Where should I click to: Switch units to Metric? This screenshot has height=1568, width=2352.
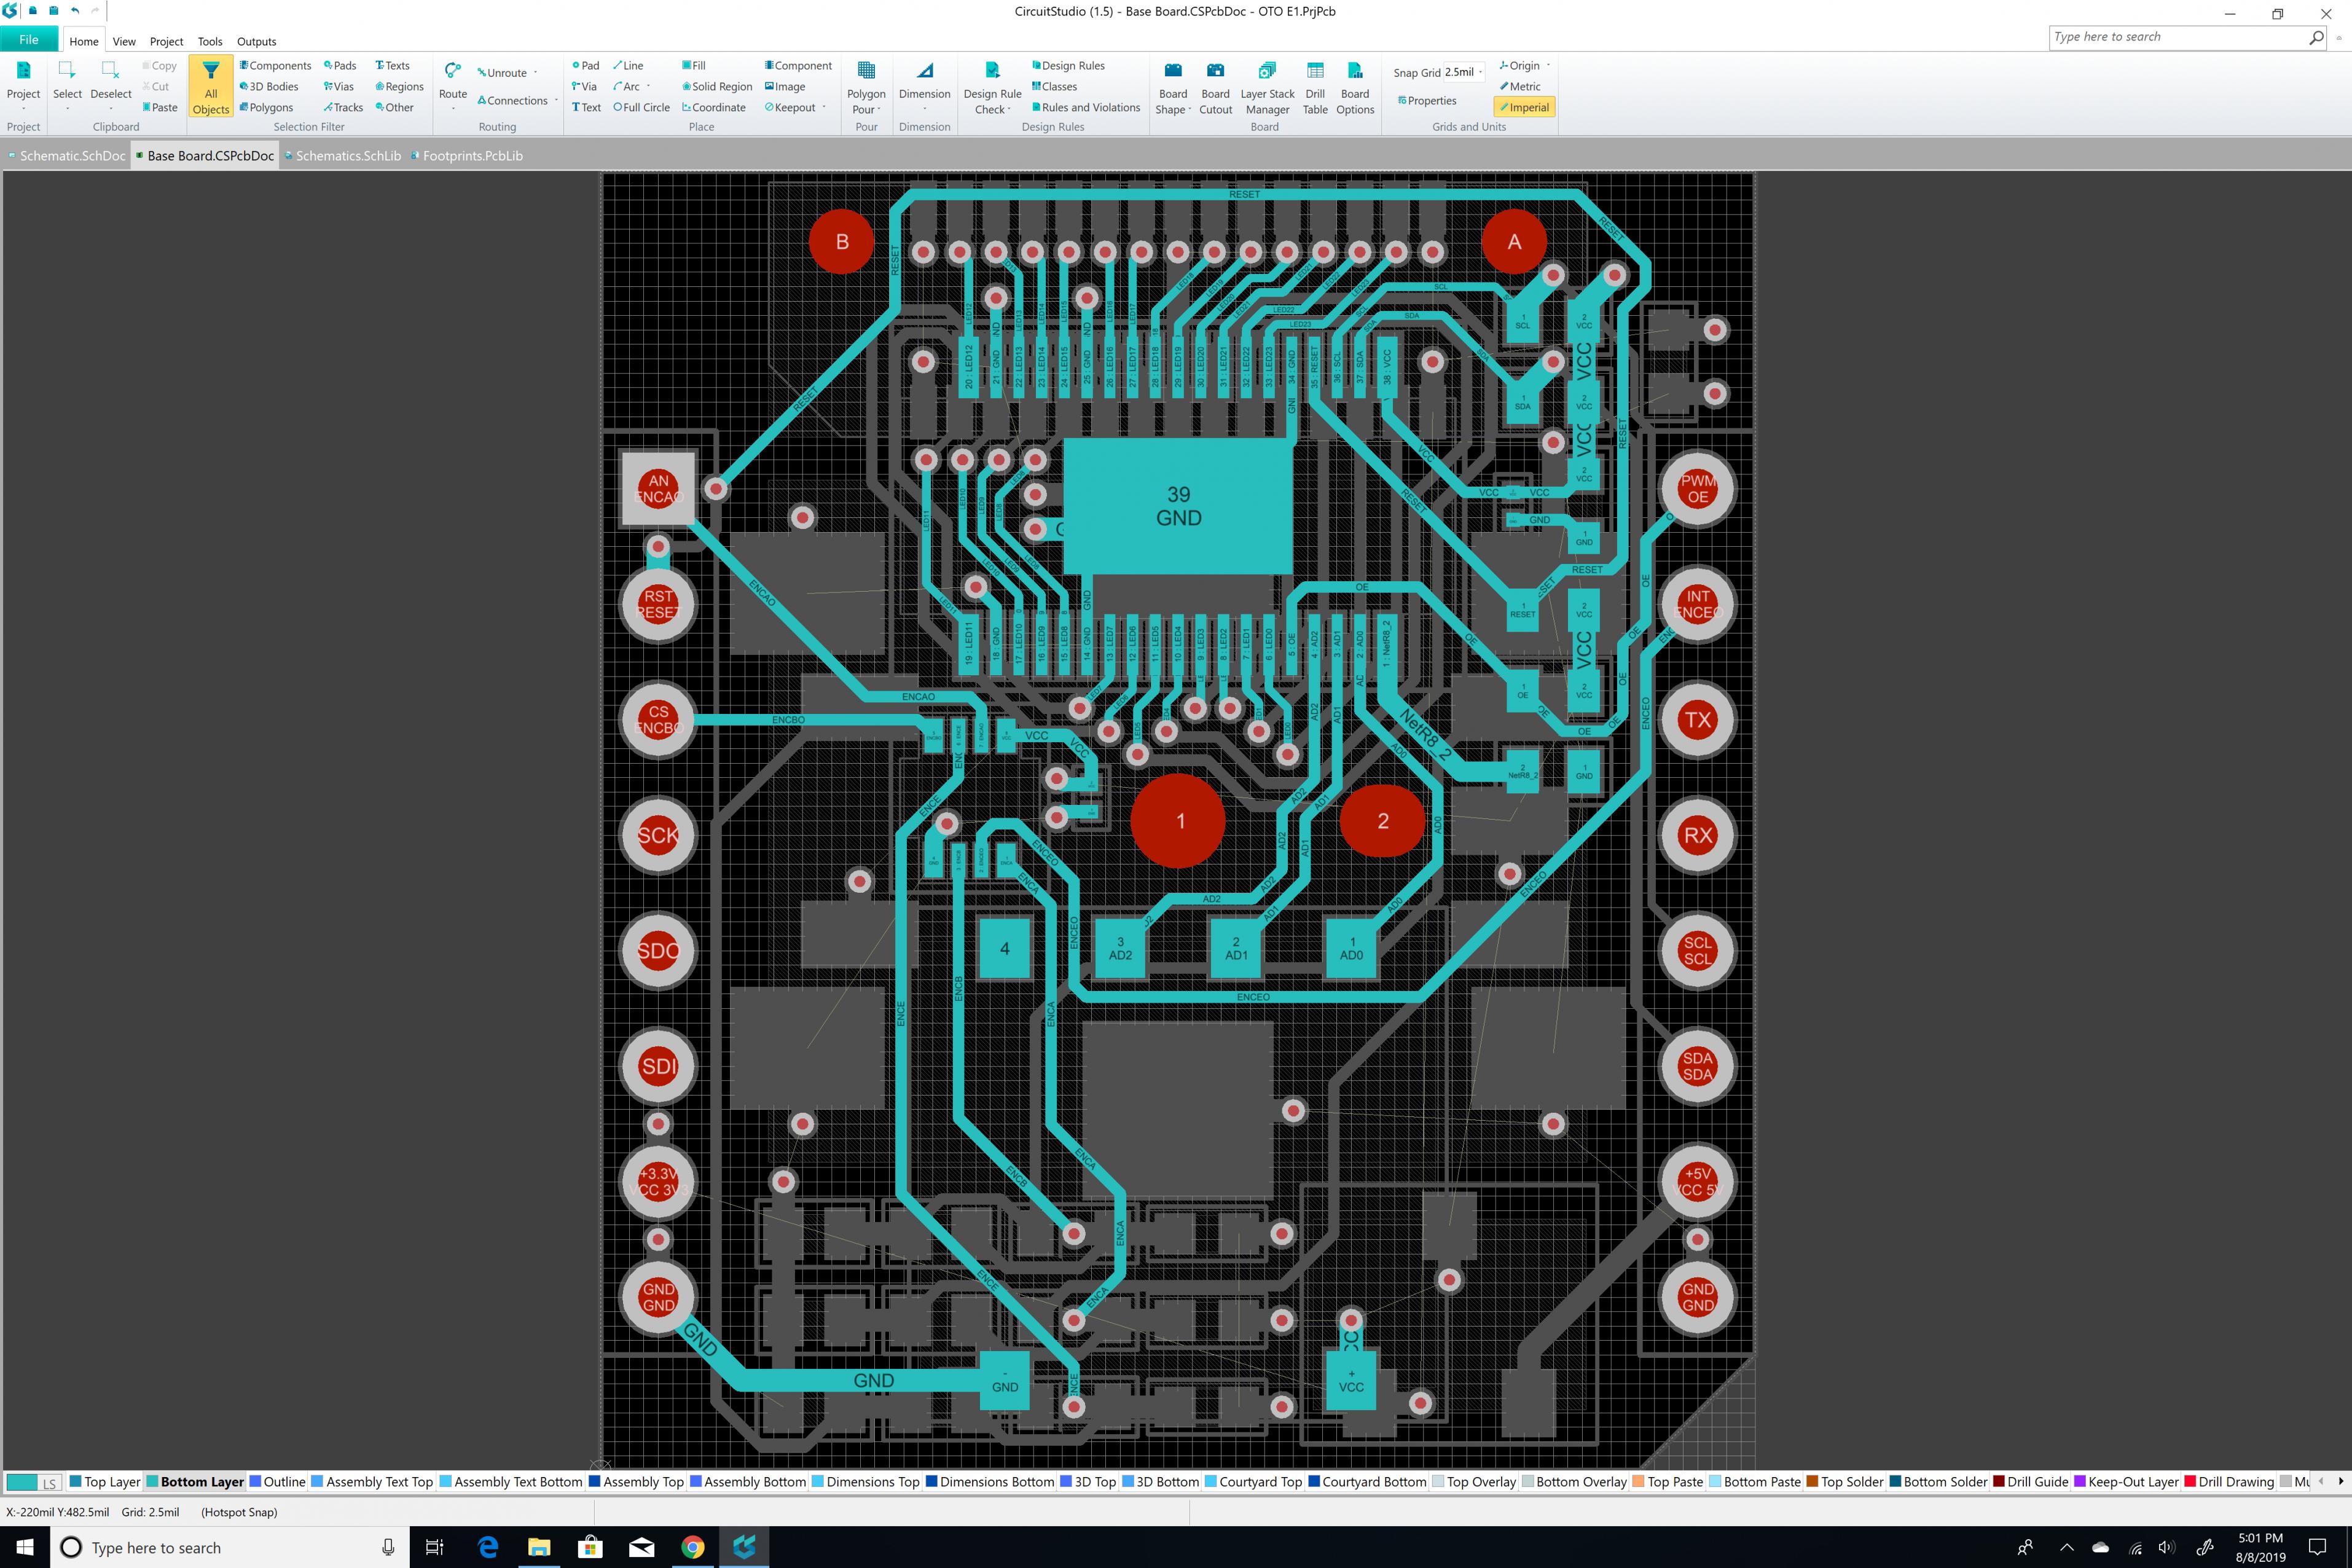click(1520, 86)
